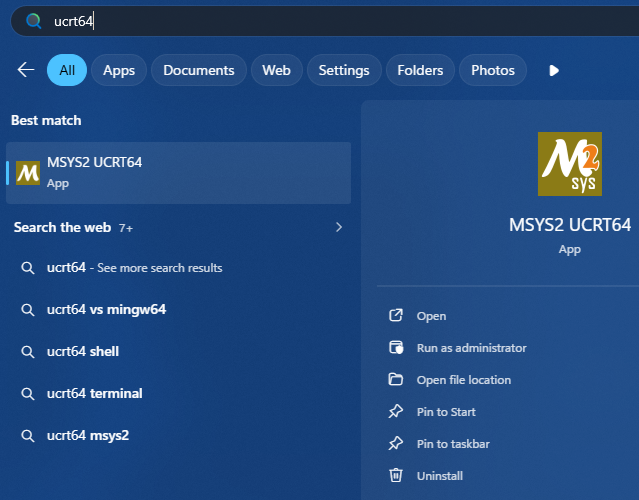639x500 pixels.
Task: Open the MSYS2 UCRT64 app
Action: point(431,316)
